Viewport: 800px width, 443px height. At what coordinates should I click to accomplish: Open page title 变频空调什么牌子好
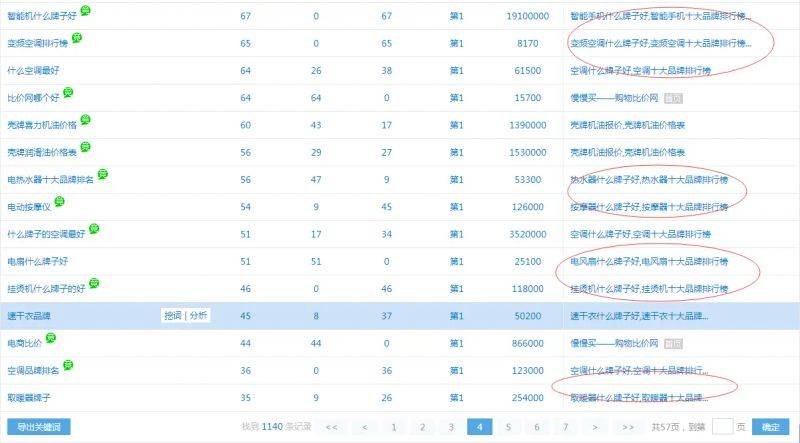(661, 43)
